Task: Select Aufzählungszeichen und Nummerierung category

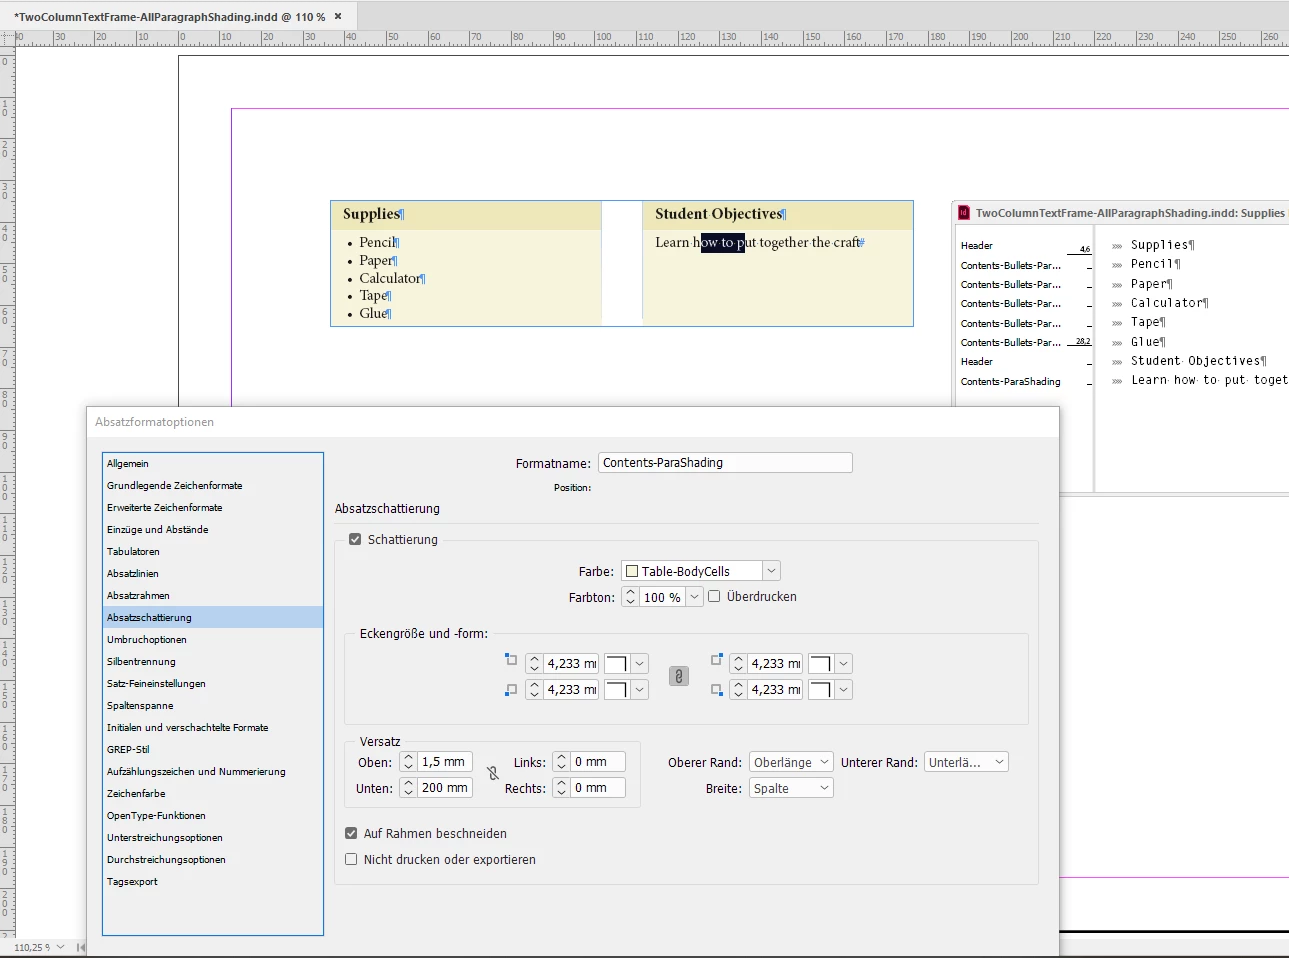Action: [x=213, y=772]
